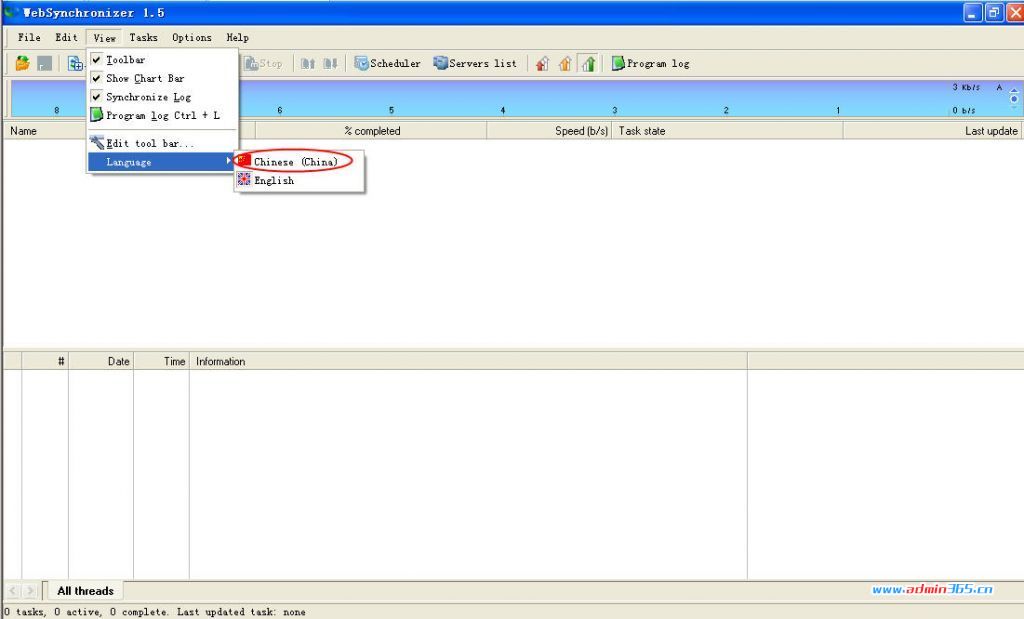The width and height of the screenshot is (1024, 619).
Task: Disable the Synchronize Log option
Action: 163,97
